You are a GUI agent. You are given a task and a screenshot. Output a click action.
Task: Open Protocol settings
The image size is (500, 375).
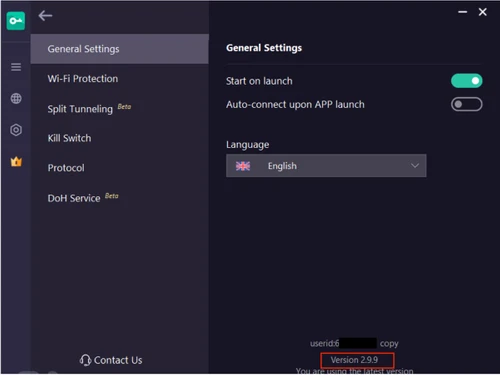pyautogui.click(x=66, y=168)
